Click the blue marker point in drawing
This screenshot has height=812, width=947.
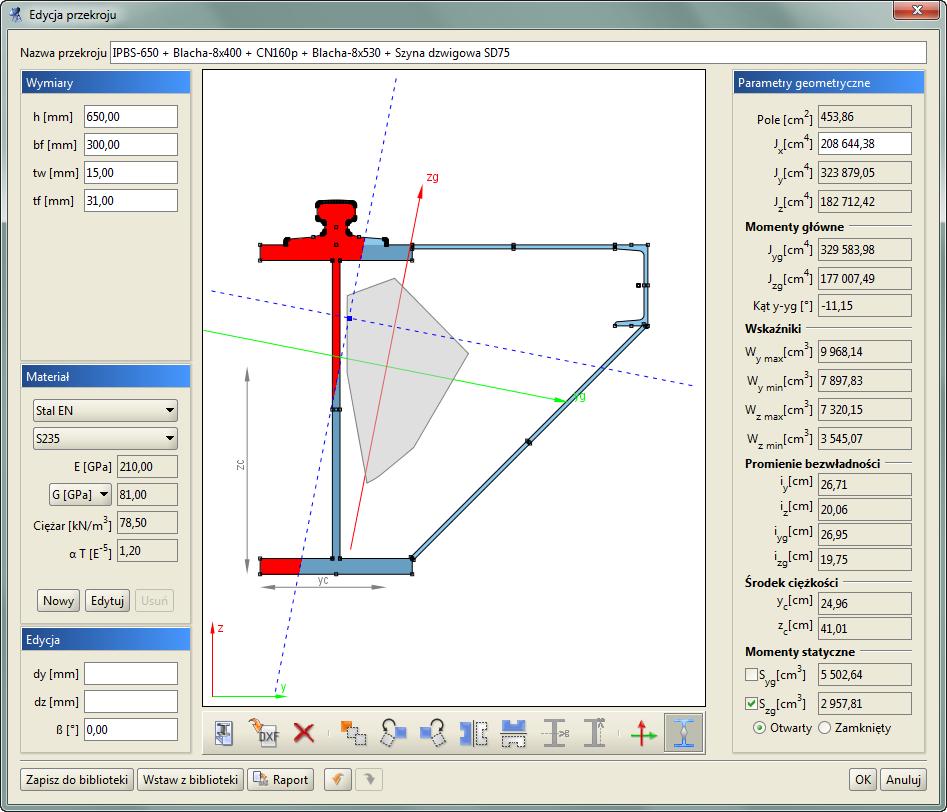(x=349, y=318)
